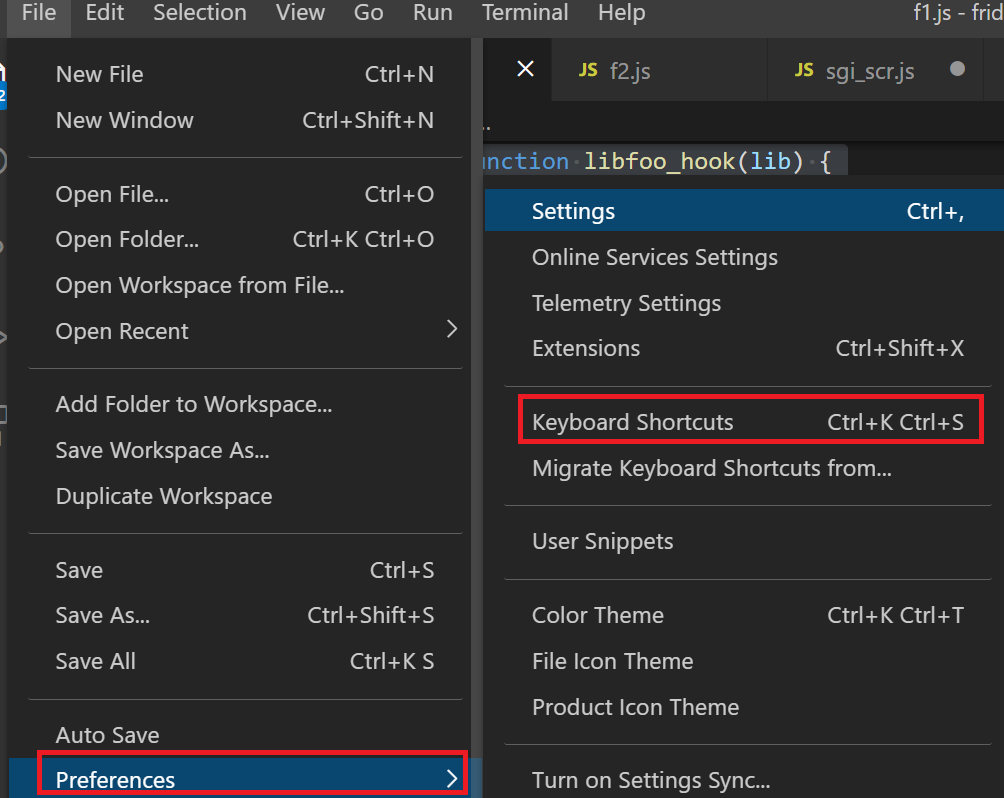1004x798 pixels.
Task: Click the unsaved changes dot on sgi_scr.js
Action: [957, 70]
